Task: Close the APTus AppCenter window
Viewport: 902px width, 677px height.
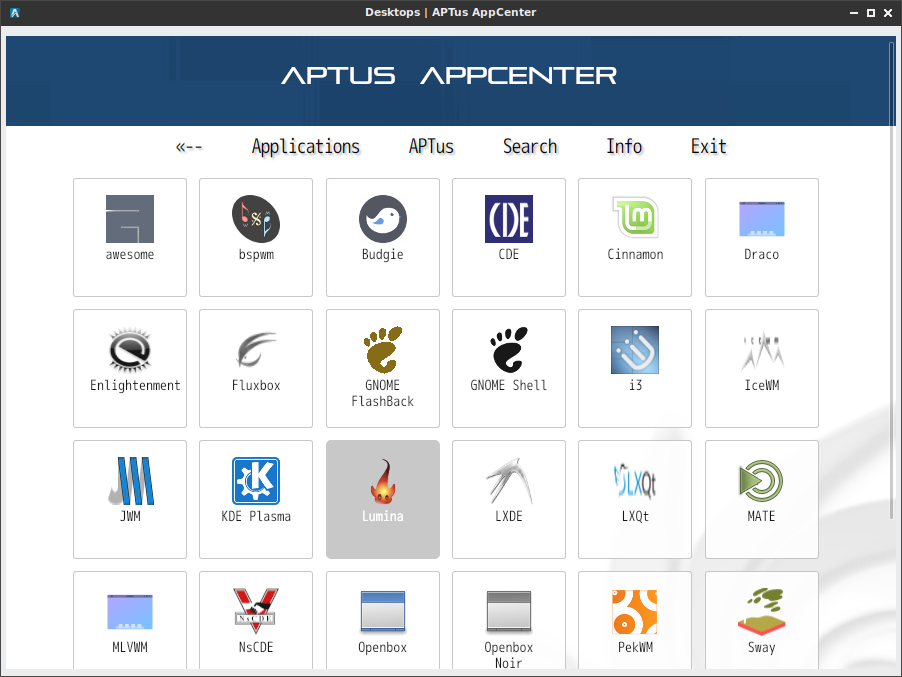Action: [x=888, y=13]
